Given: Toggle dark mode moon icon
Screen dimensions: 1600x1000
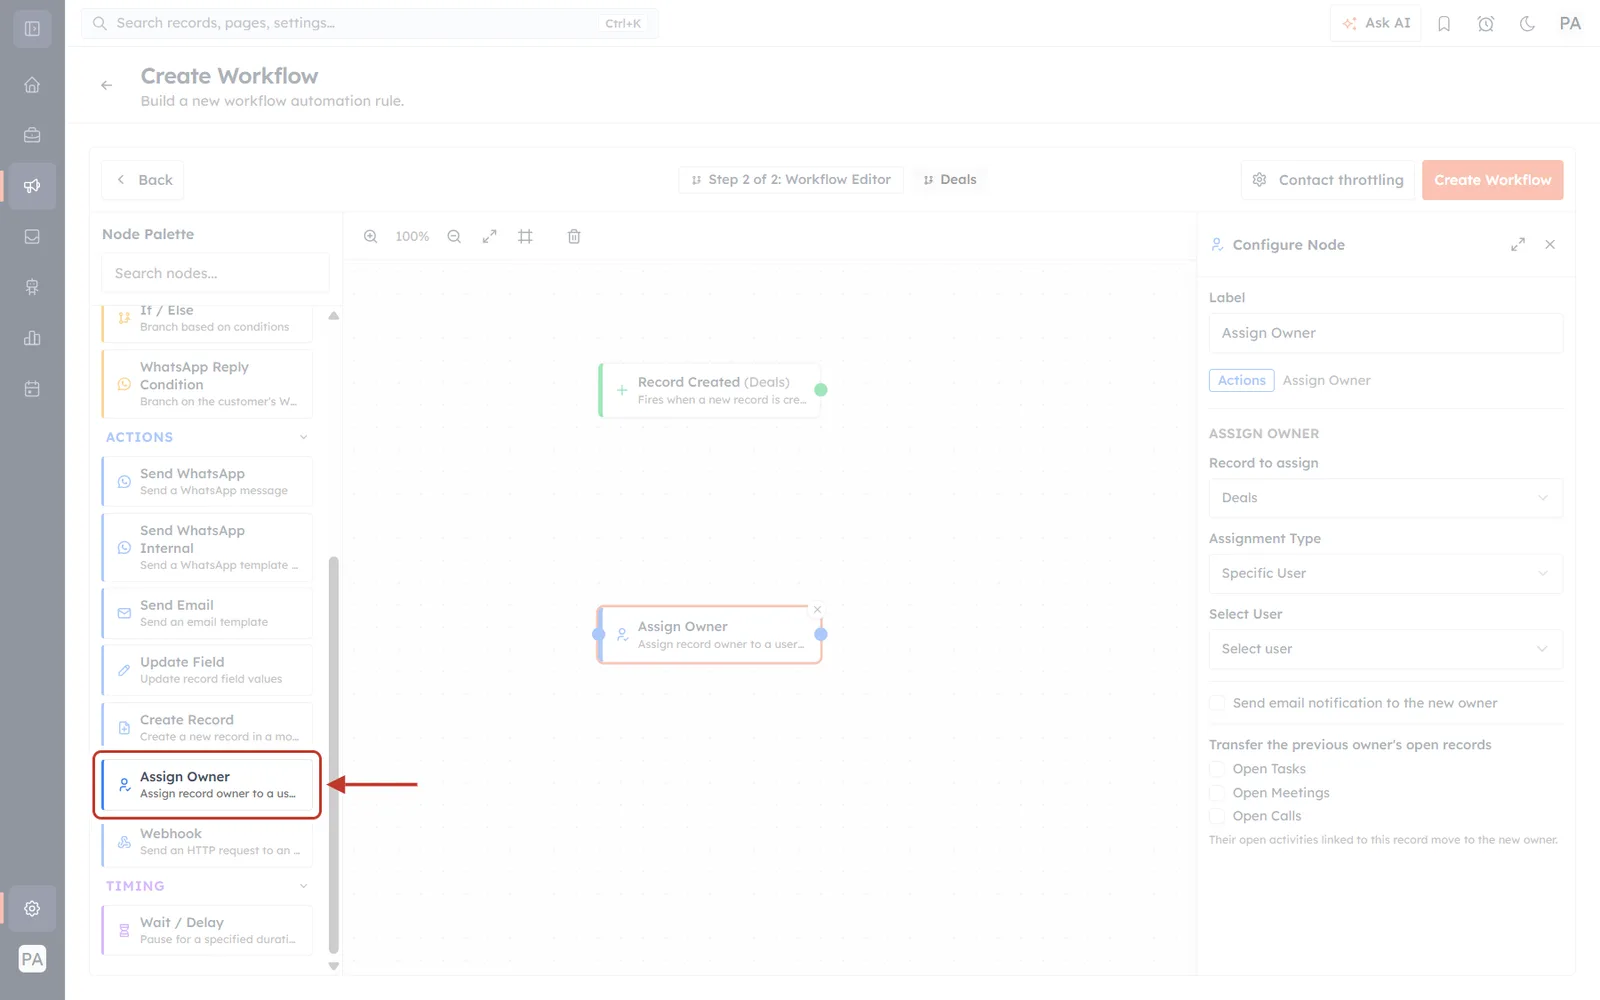Looking at the screenshot, I should click(1527, 24).
